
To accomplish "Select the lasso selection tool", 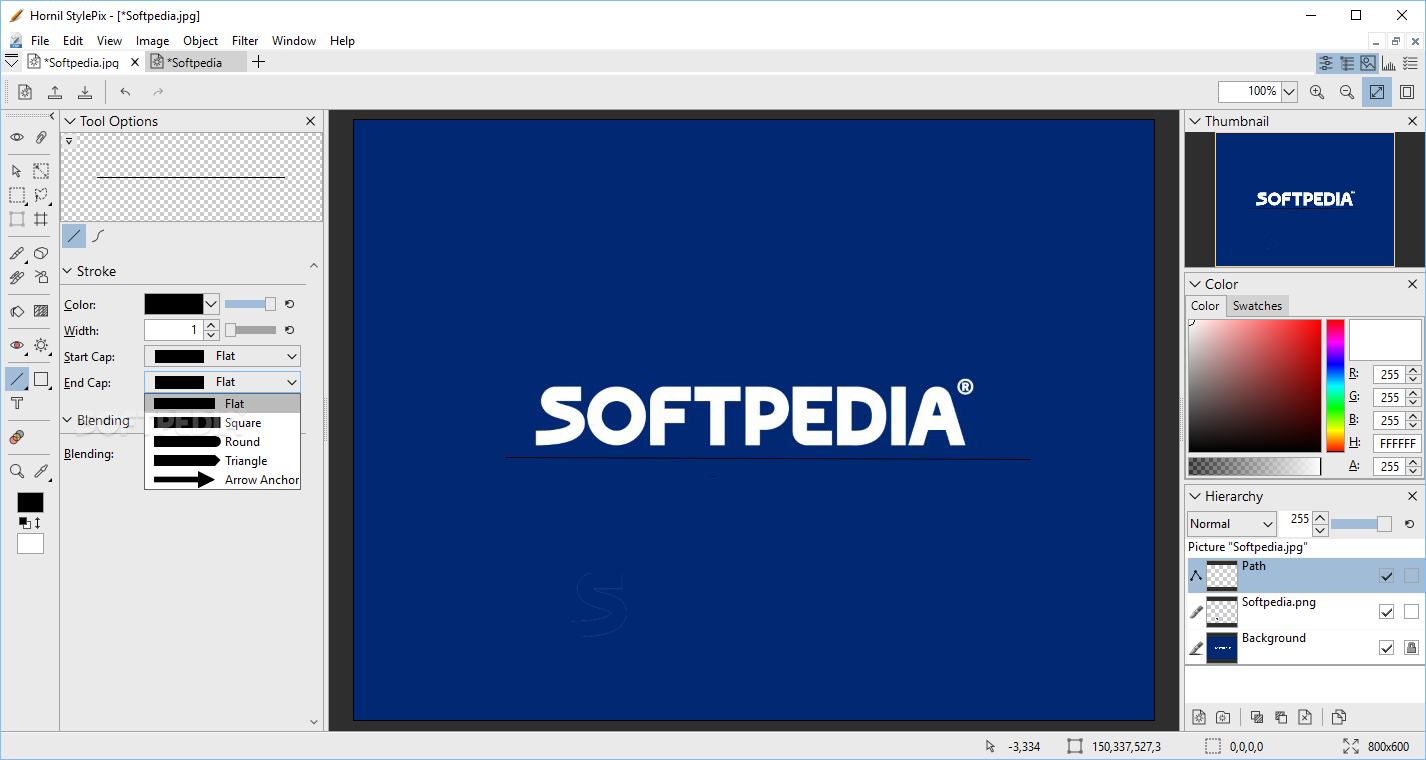I will (x=41, y=195).
